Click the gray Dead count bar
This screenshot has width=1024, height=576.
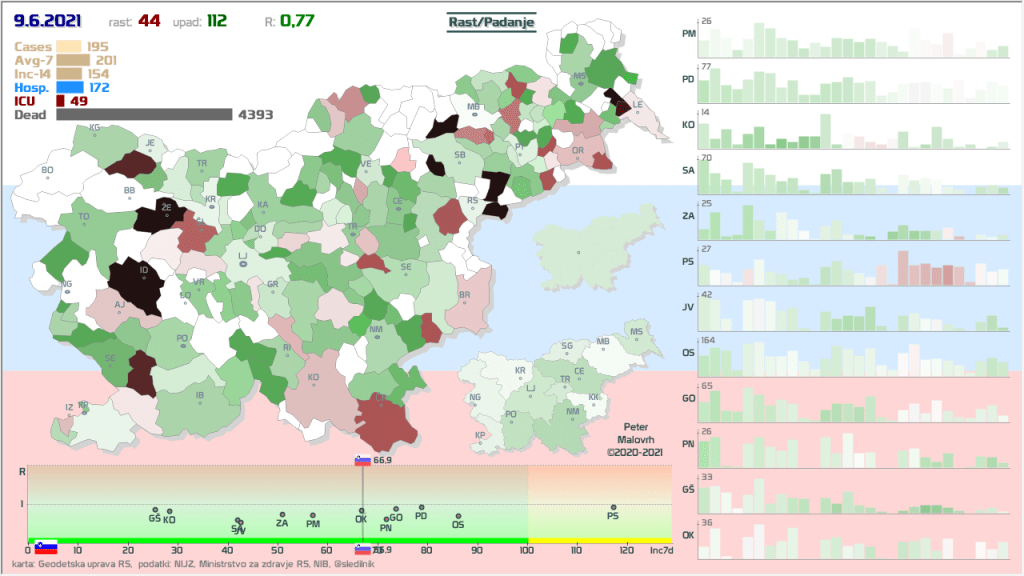(x=144, y=115)
